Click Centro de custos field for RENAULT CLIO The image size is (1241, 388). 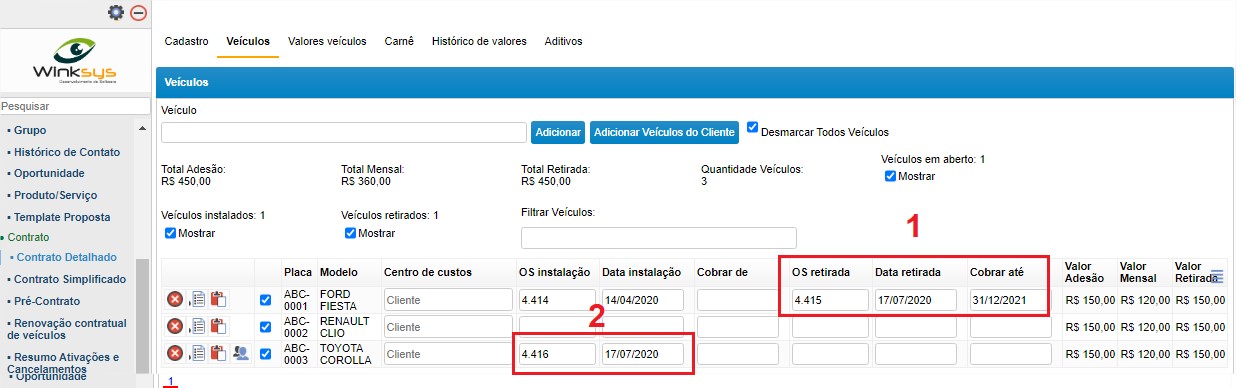click(x=447, y=326)
